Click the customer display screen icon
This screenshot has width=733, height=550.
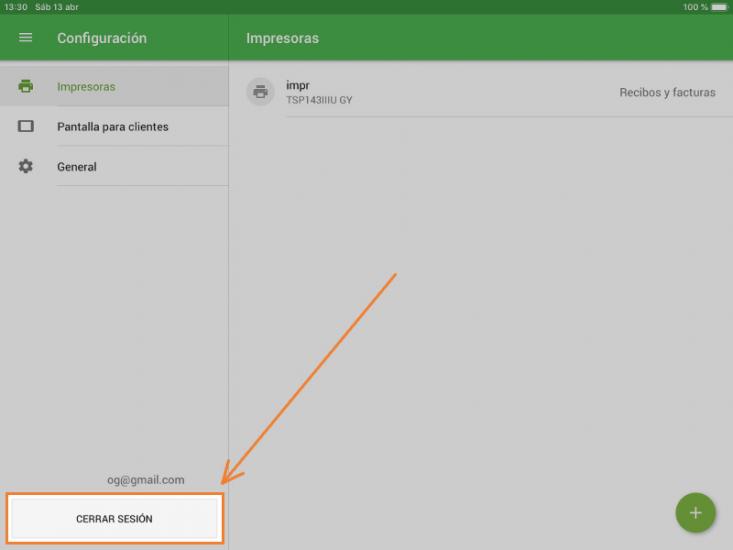click(x=26, y=126)
